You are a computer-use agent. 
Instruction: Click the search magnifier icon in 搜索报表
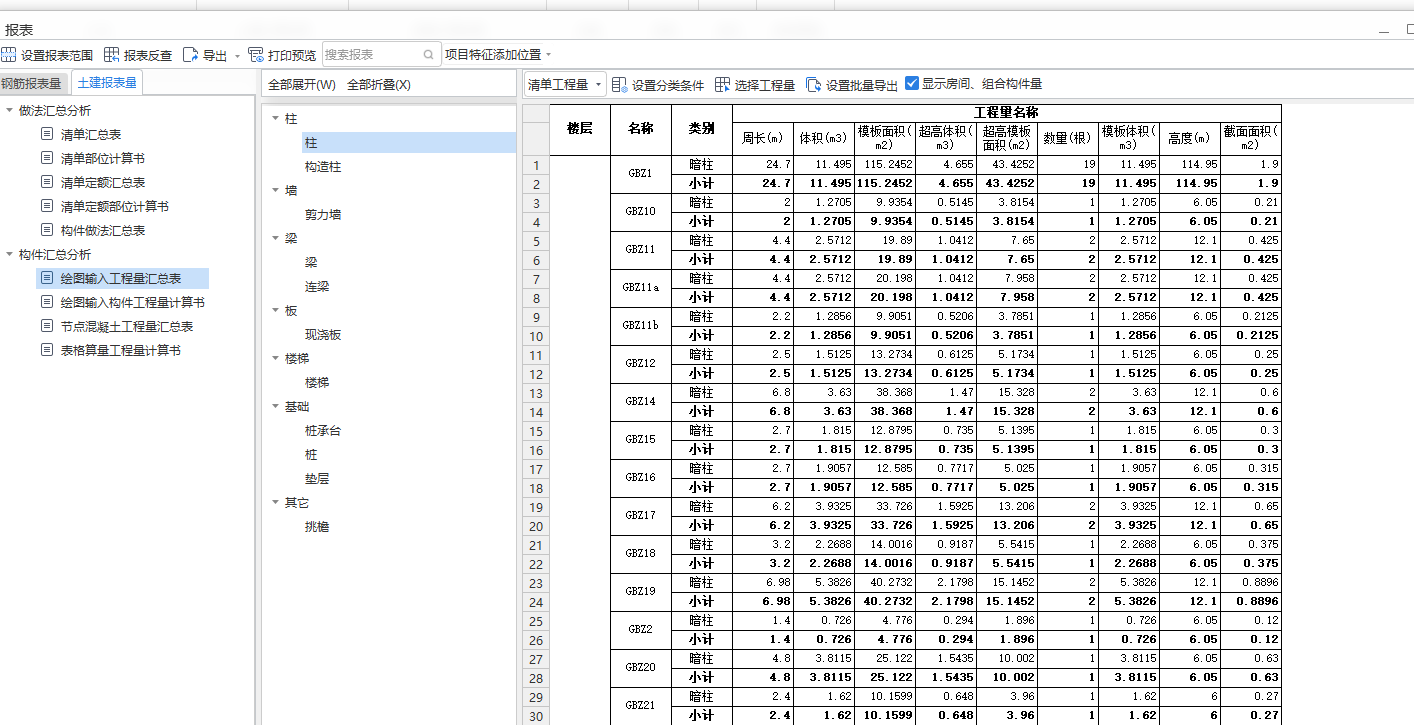[429, 55]
